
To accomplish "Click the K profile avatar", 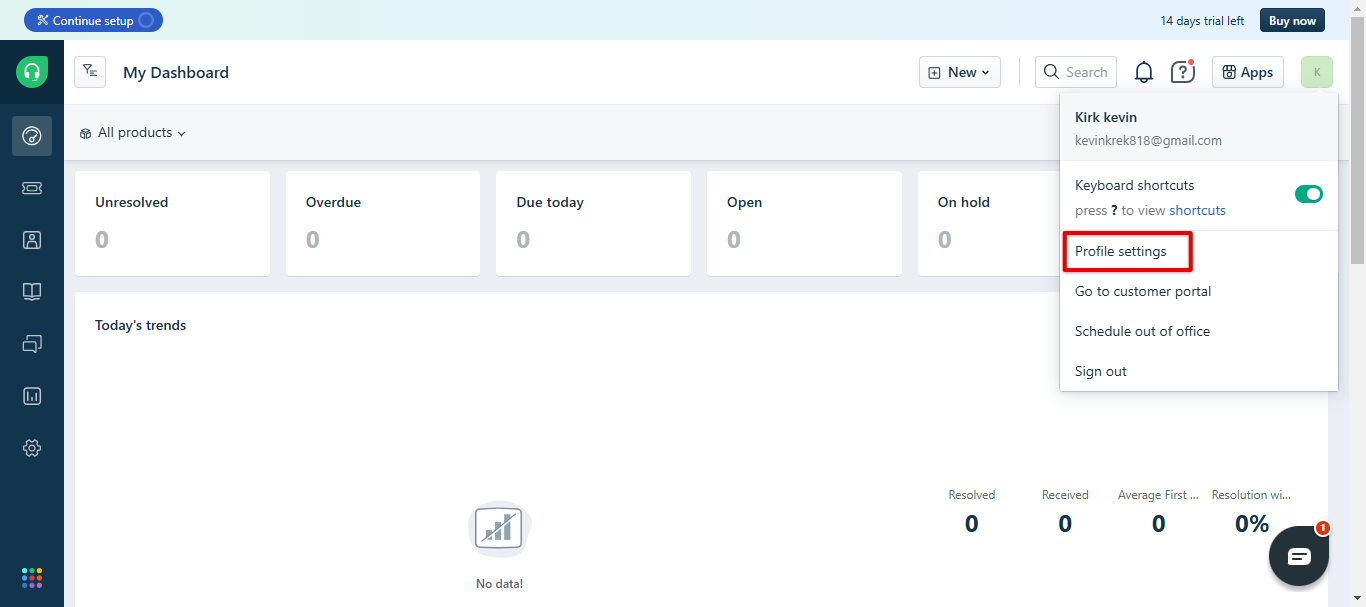I will point(1317,72).
